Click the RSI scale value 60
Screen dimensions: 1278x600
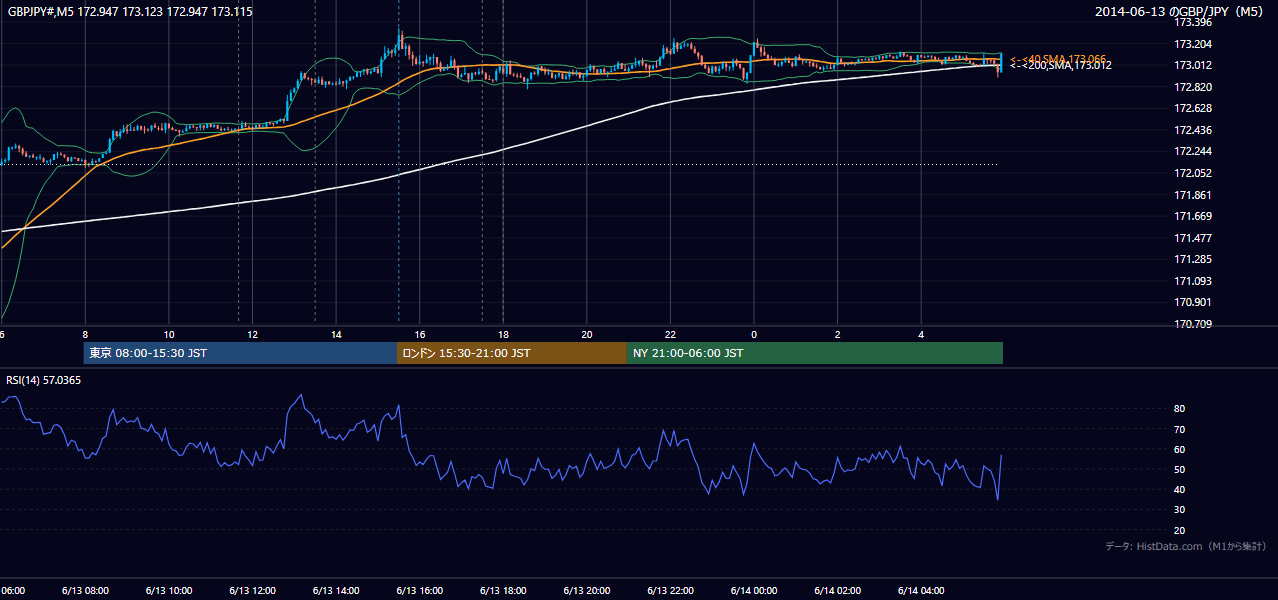click(x=1180, y=449)
